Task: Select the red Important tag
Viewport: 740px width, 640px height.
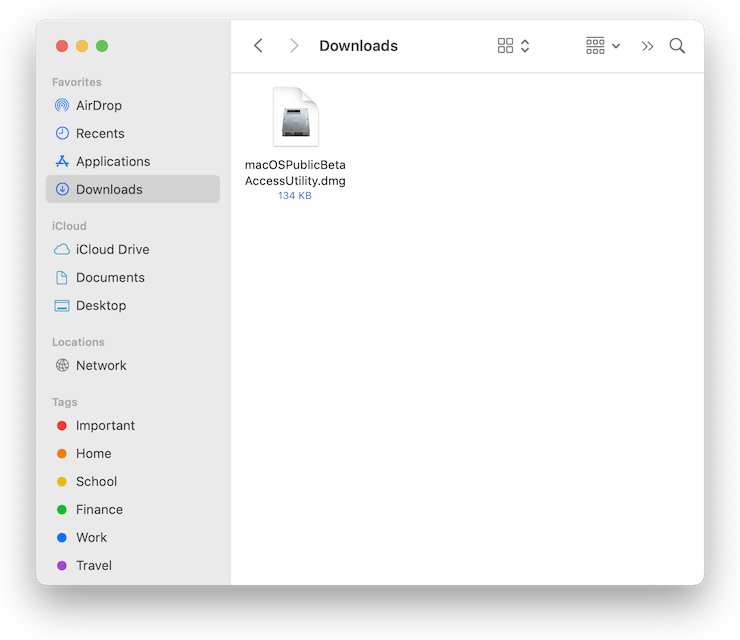Action: [105, 426]
